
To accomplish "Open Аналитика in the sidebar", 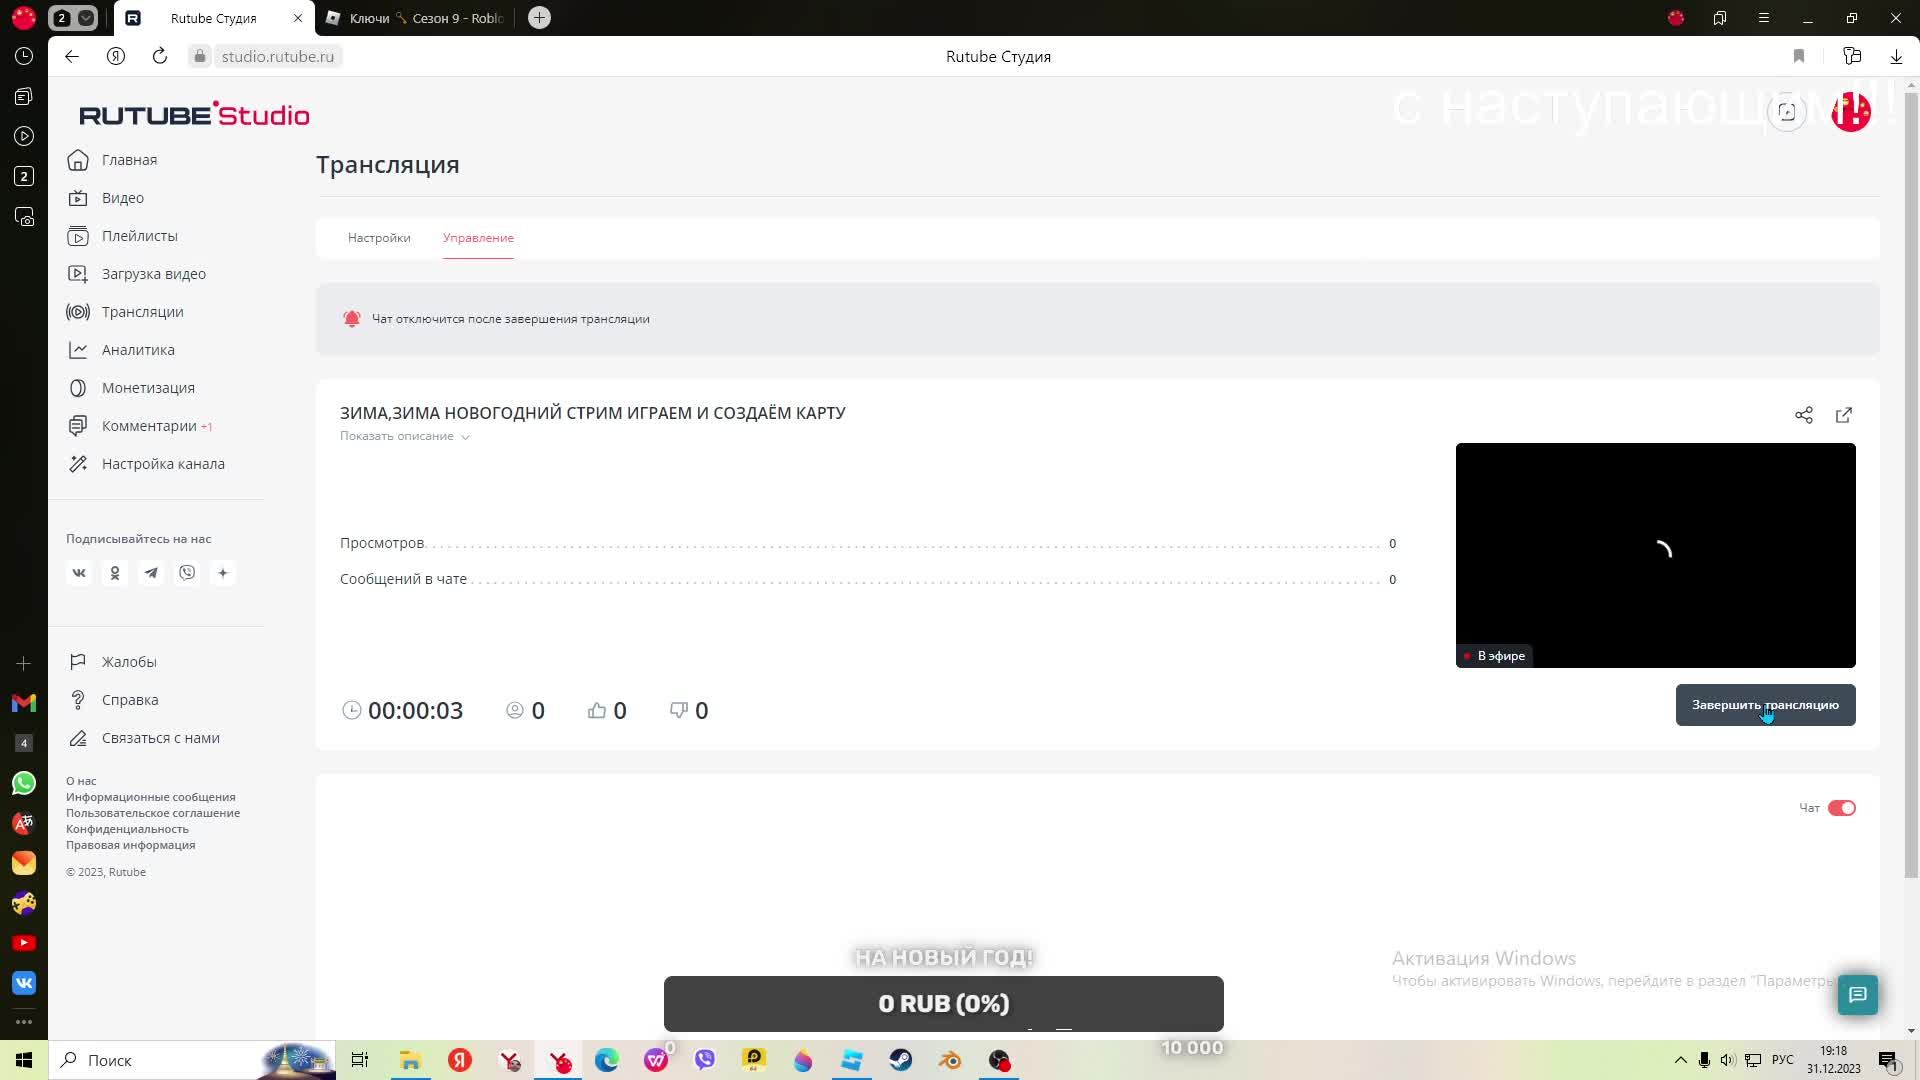I will click(138, 350).
